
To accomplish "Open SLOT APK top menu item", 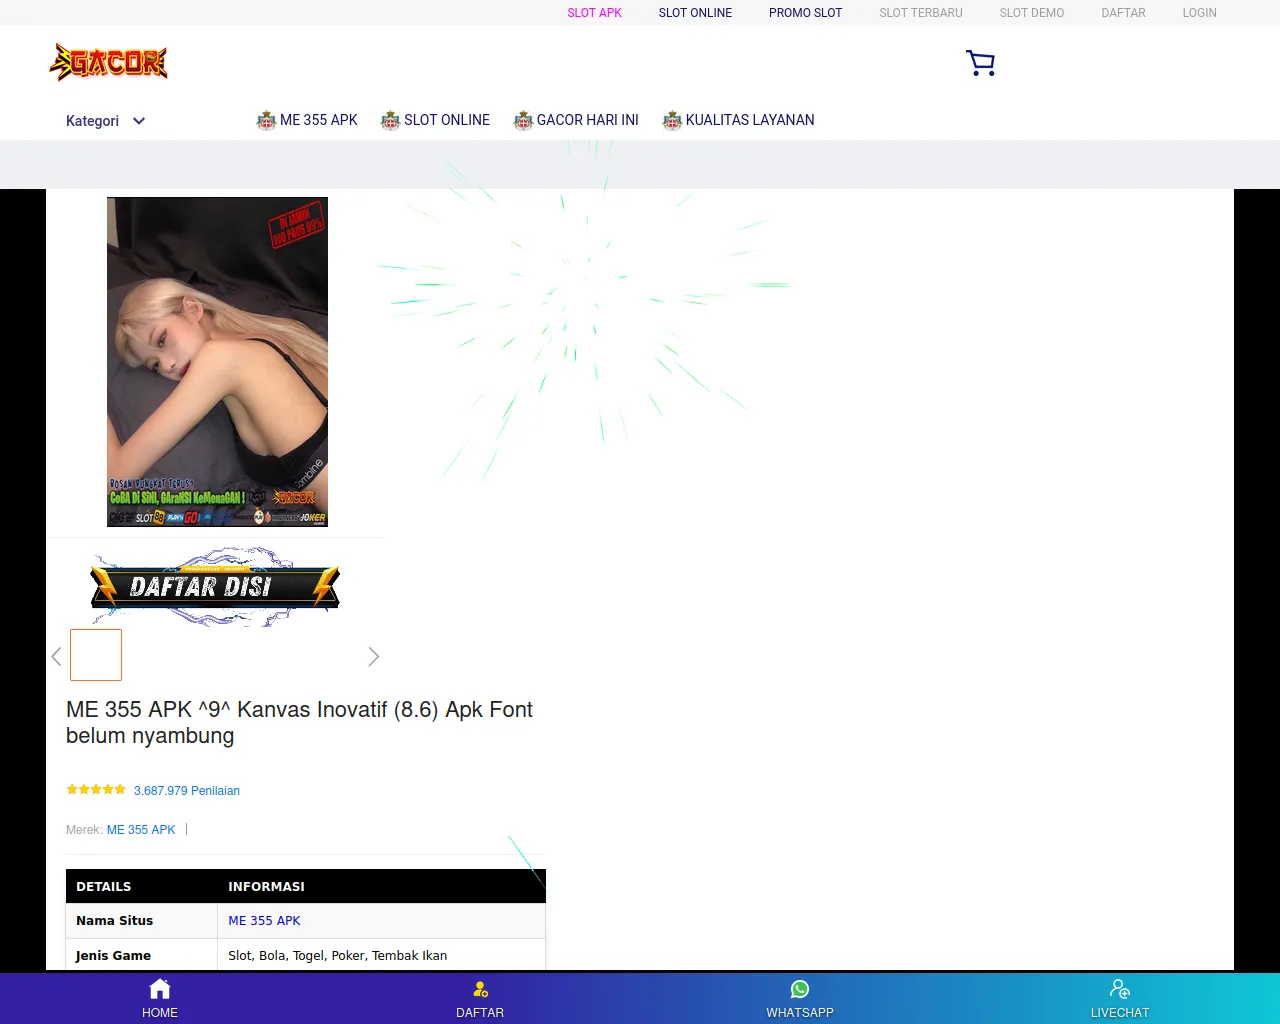I will (594, 13).
